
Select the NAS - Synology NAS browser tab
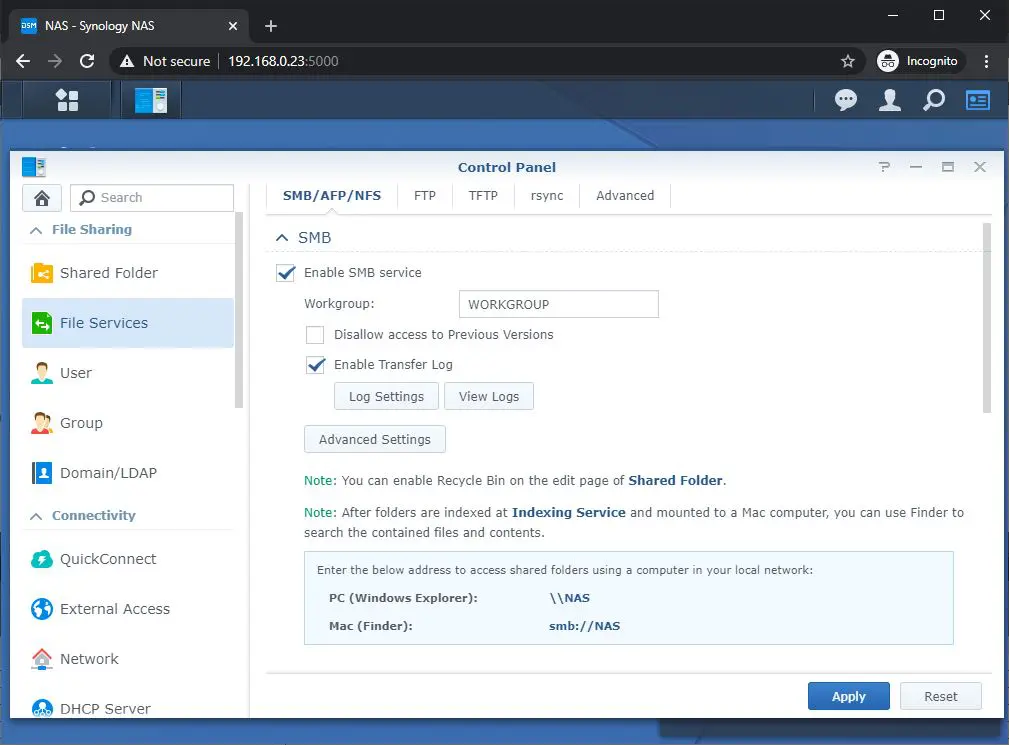click(129, 26)
